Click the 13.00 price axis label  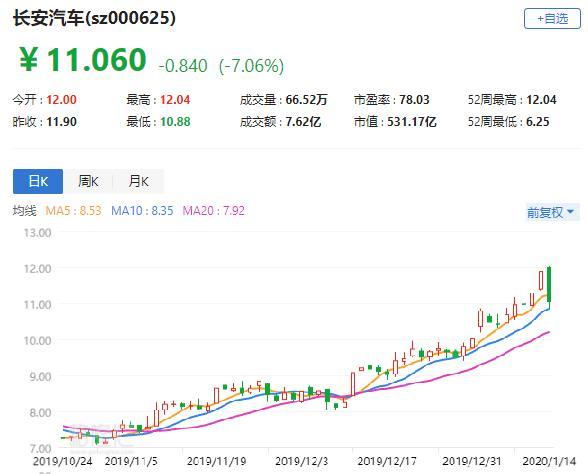(x=38, y=233)
